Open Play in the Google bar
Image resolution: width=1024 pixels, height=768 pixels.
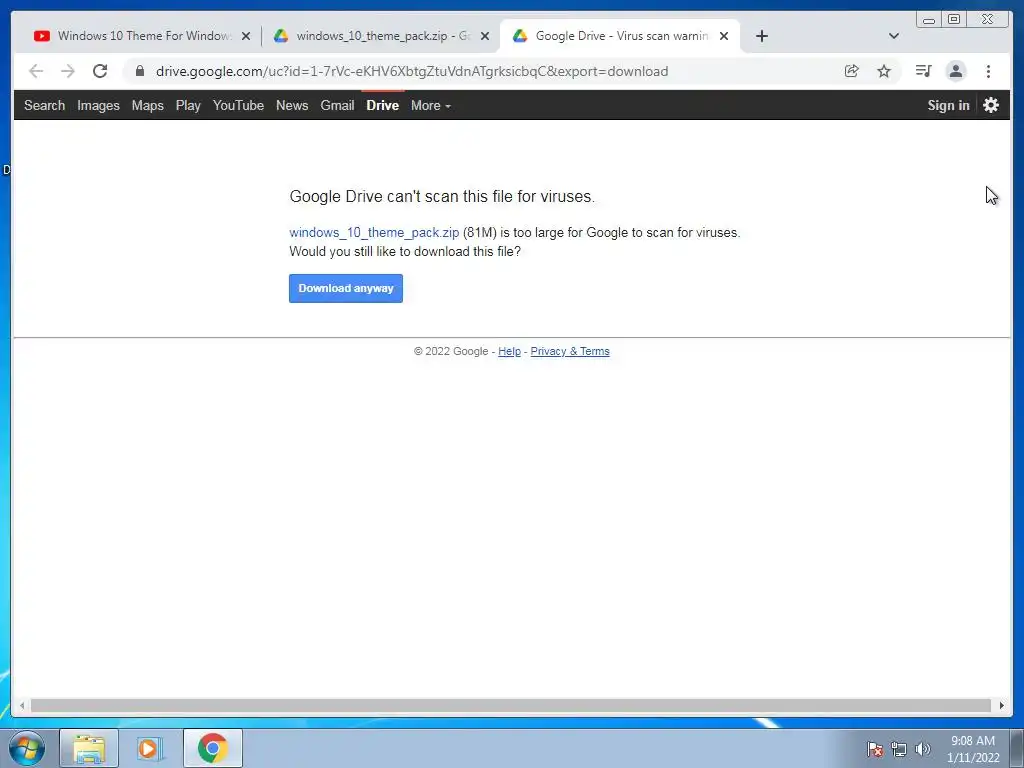click(x=188, y=105)
